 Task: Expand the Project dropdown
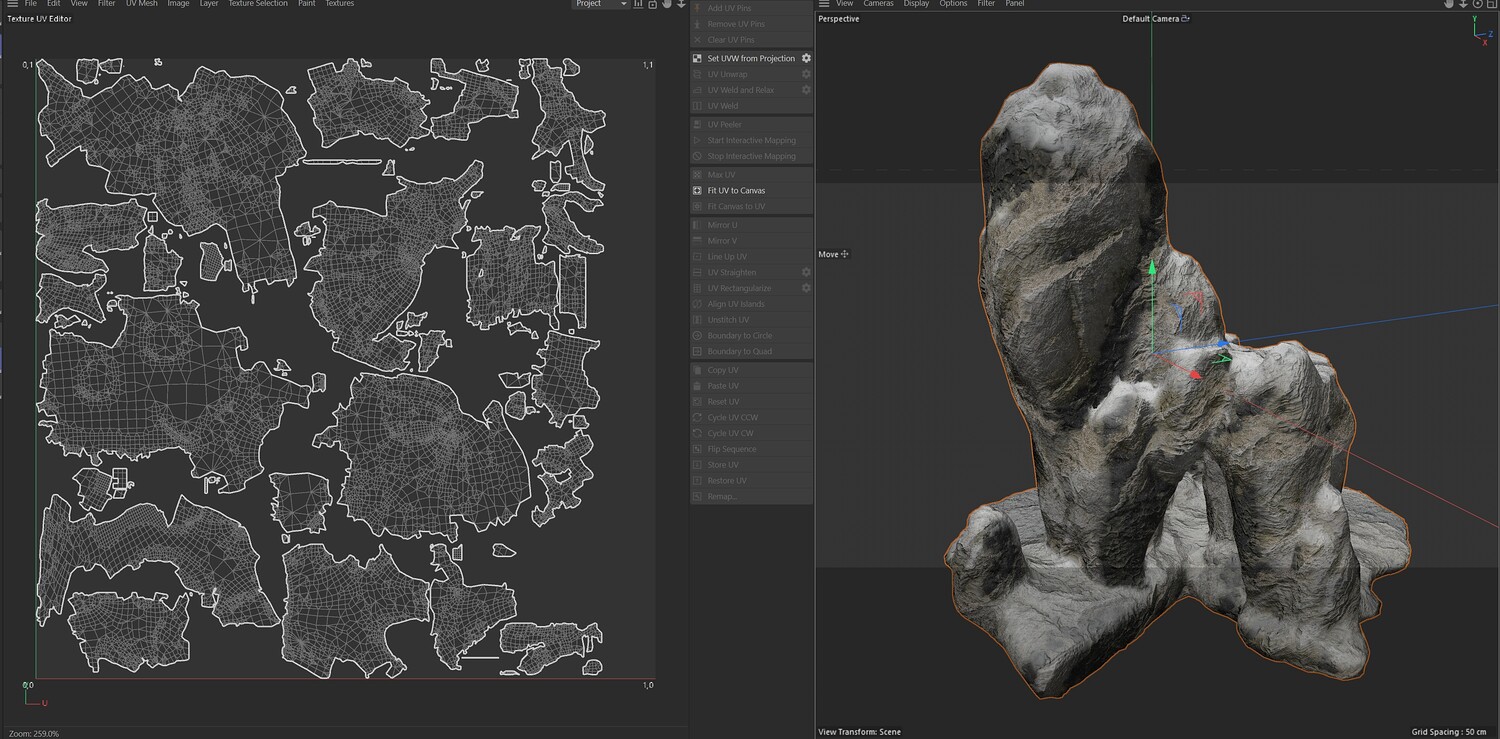600,4
